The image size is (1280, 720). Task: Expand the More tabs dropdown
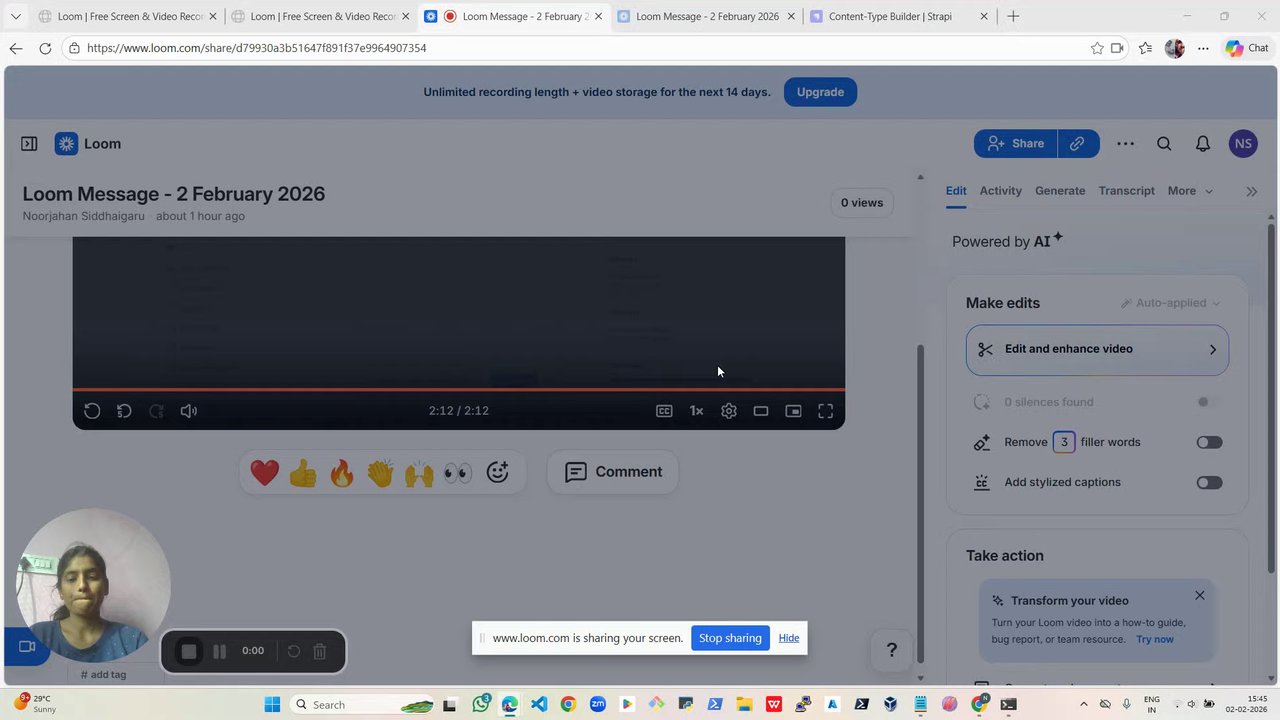(1190, 191)
